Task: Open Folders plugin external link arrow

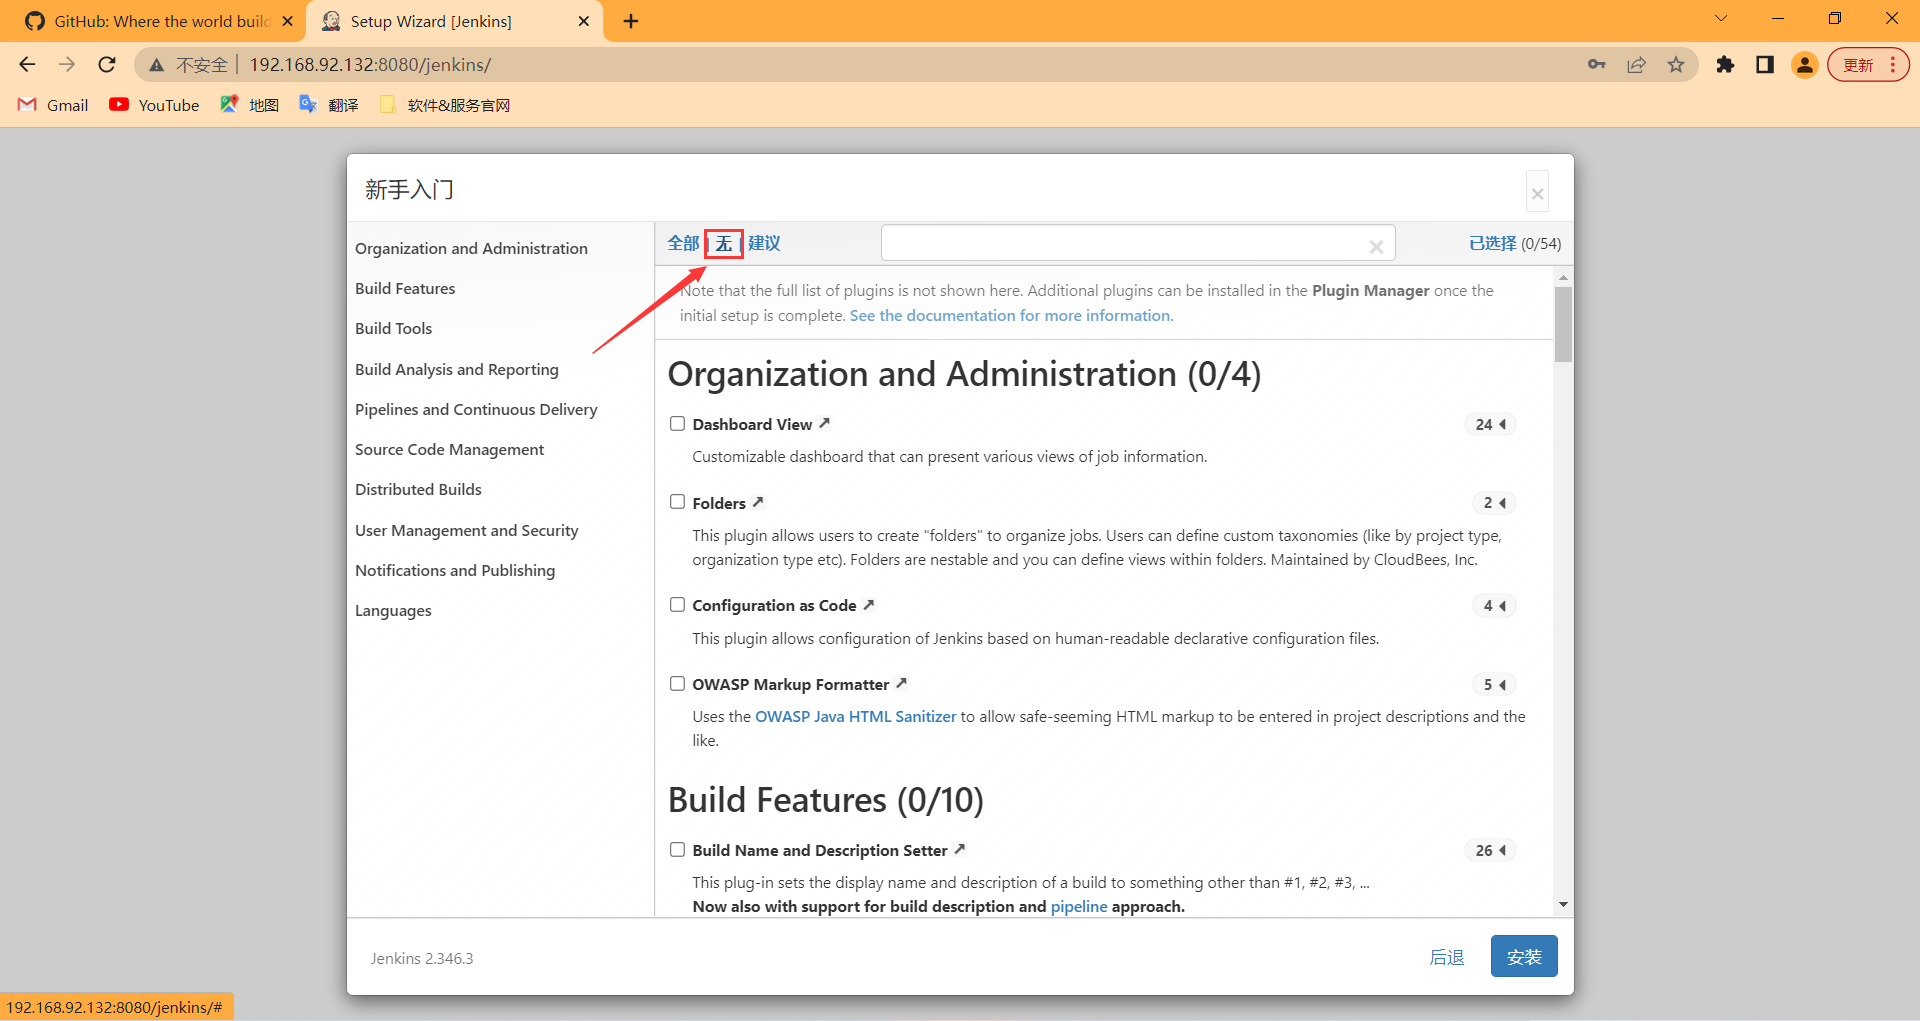Action: 758,502
